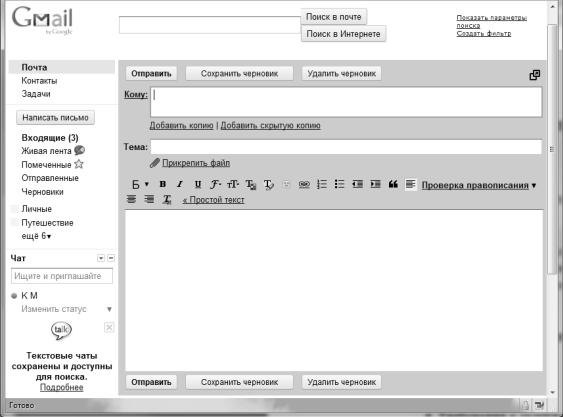The height and width of the screenshot is (417, 563).
Task: Toggle italic formatting
Action: point(180,184)
